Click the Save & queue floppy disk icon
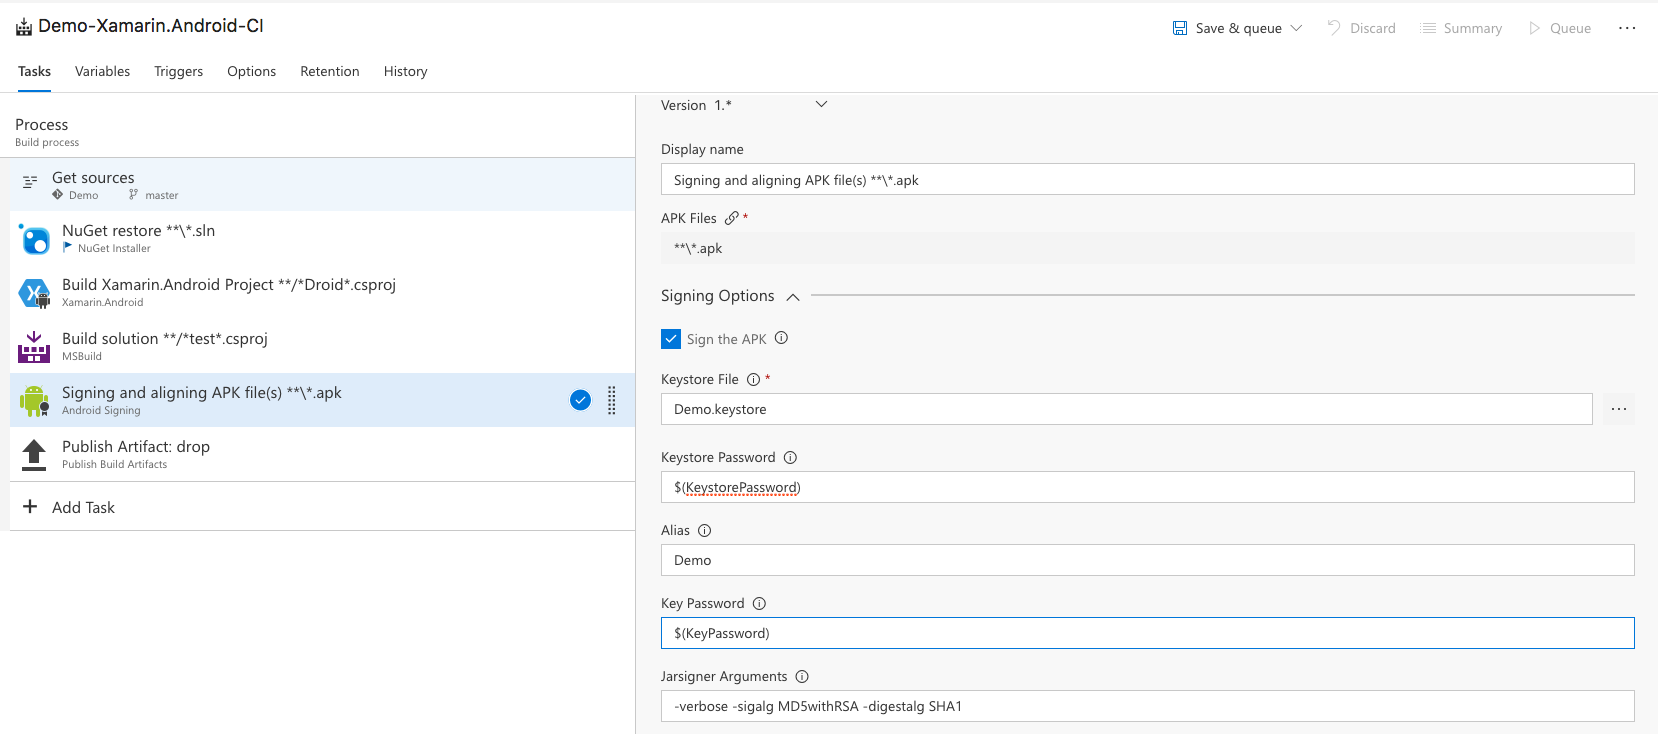This screenshot has width=1658, height=734. pyautogui.click(x=1180, y=28)
